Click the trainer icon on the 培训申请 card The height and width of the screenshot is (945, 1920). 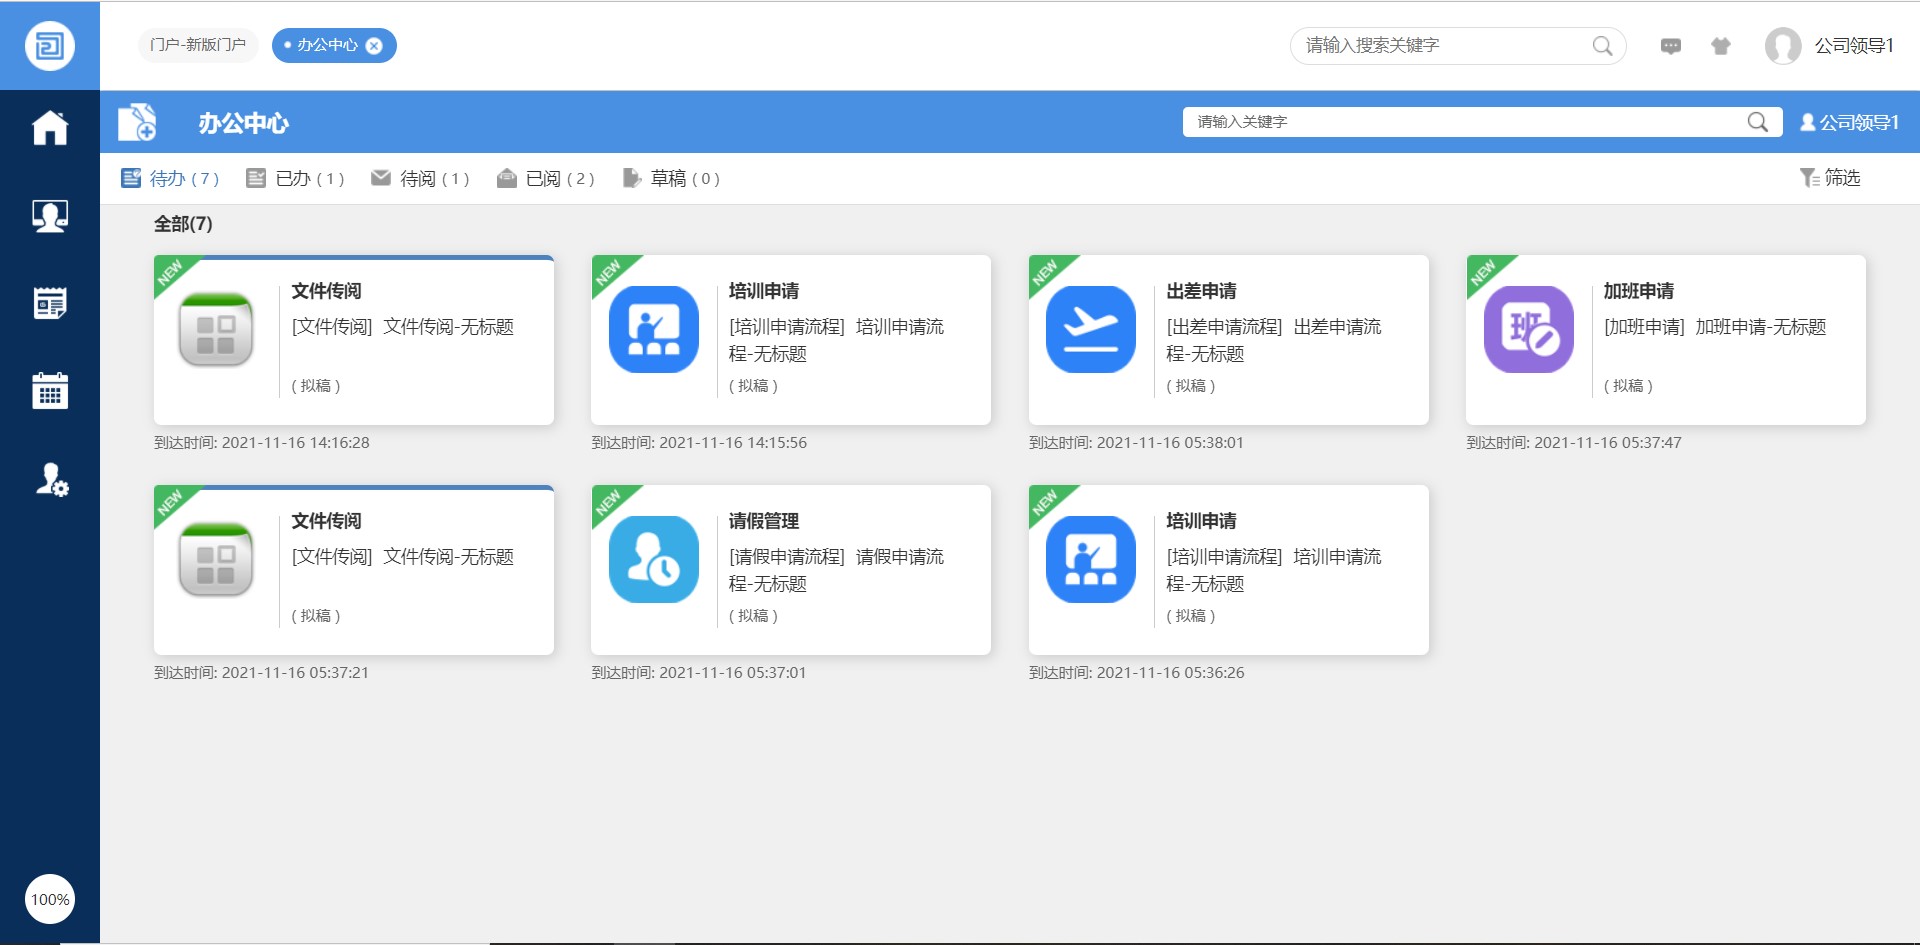coord(654,330)
